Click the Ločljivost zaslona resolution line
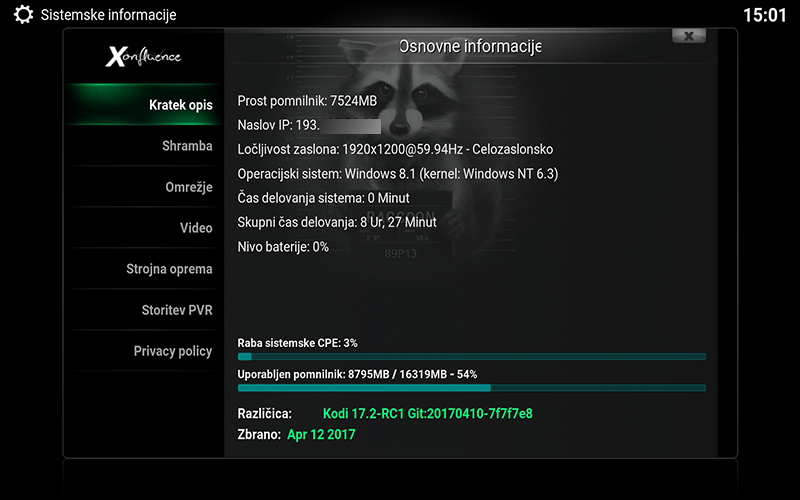Viewport: 800px width, 500px height. [x=395, y=149]
